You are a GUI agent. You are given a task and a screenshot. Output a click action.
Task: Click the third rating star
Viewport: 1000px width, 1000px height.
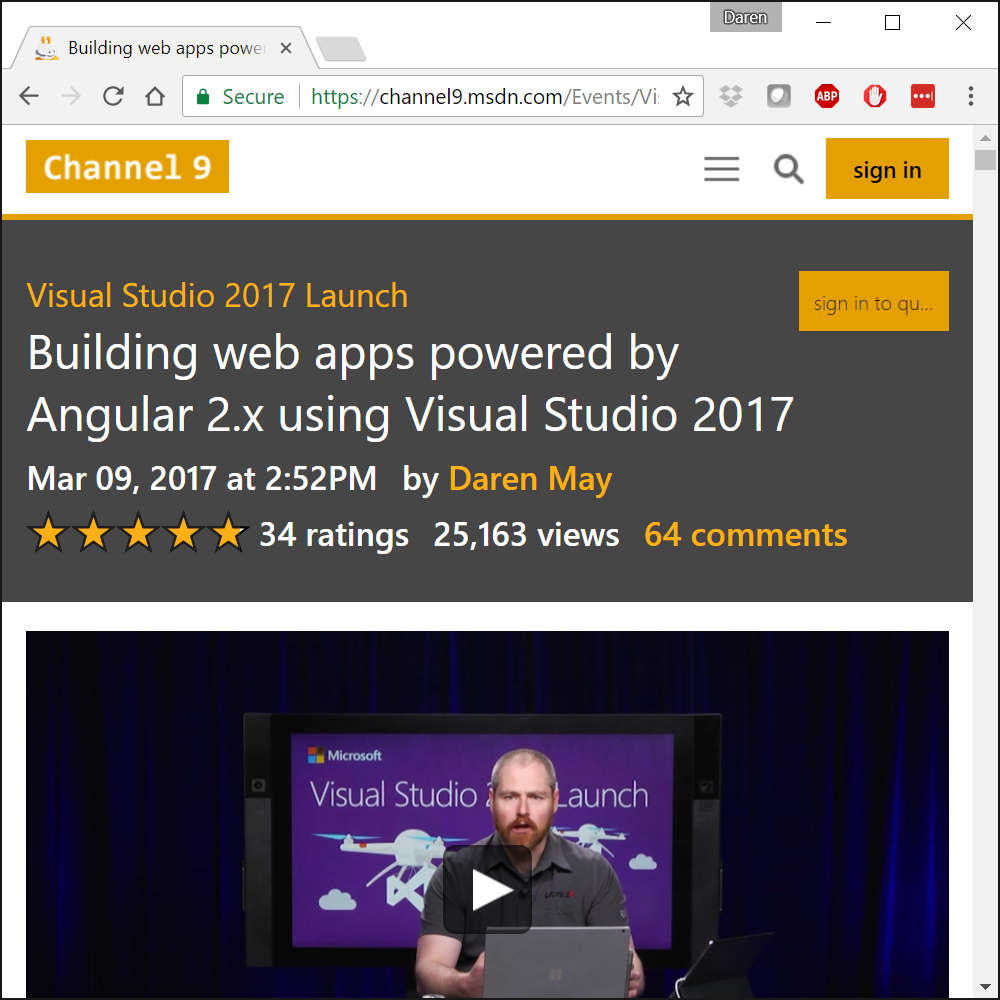[138, 532]
